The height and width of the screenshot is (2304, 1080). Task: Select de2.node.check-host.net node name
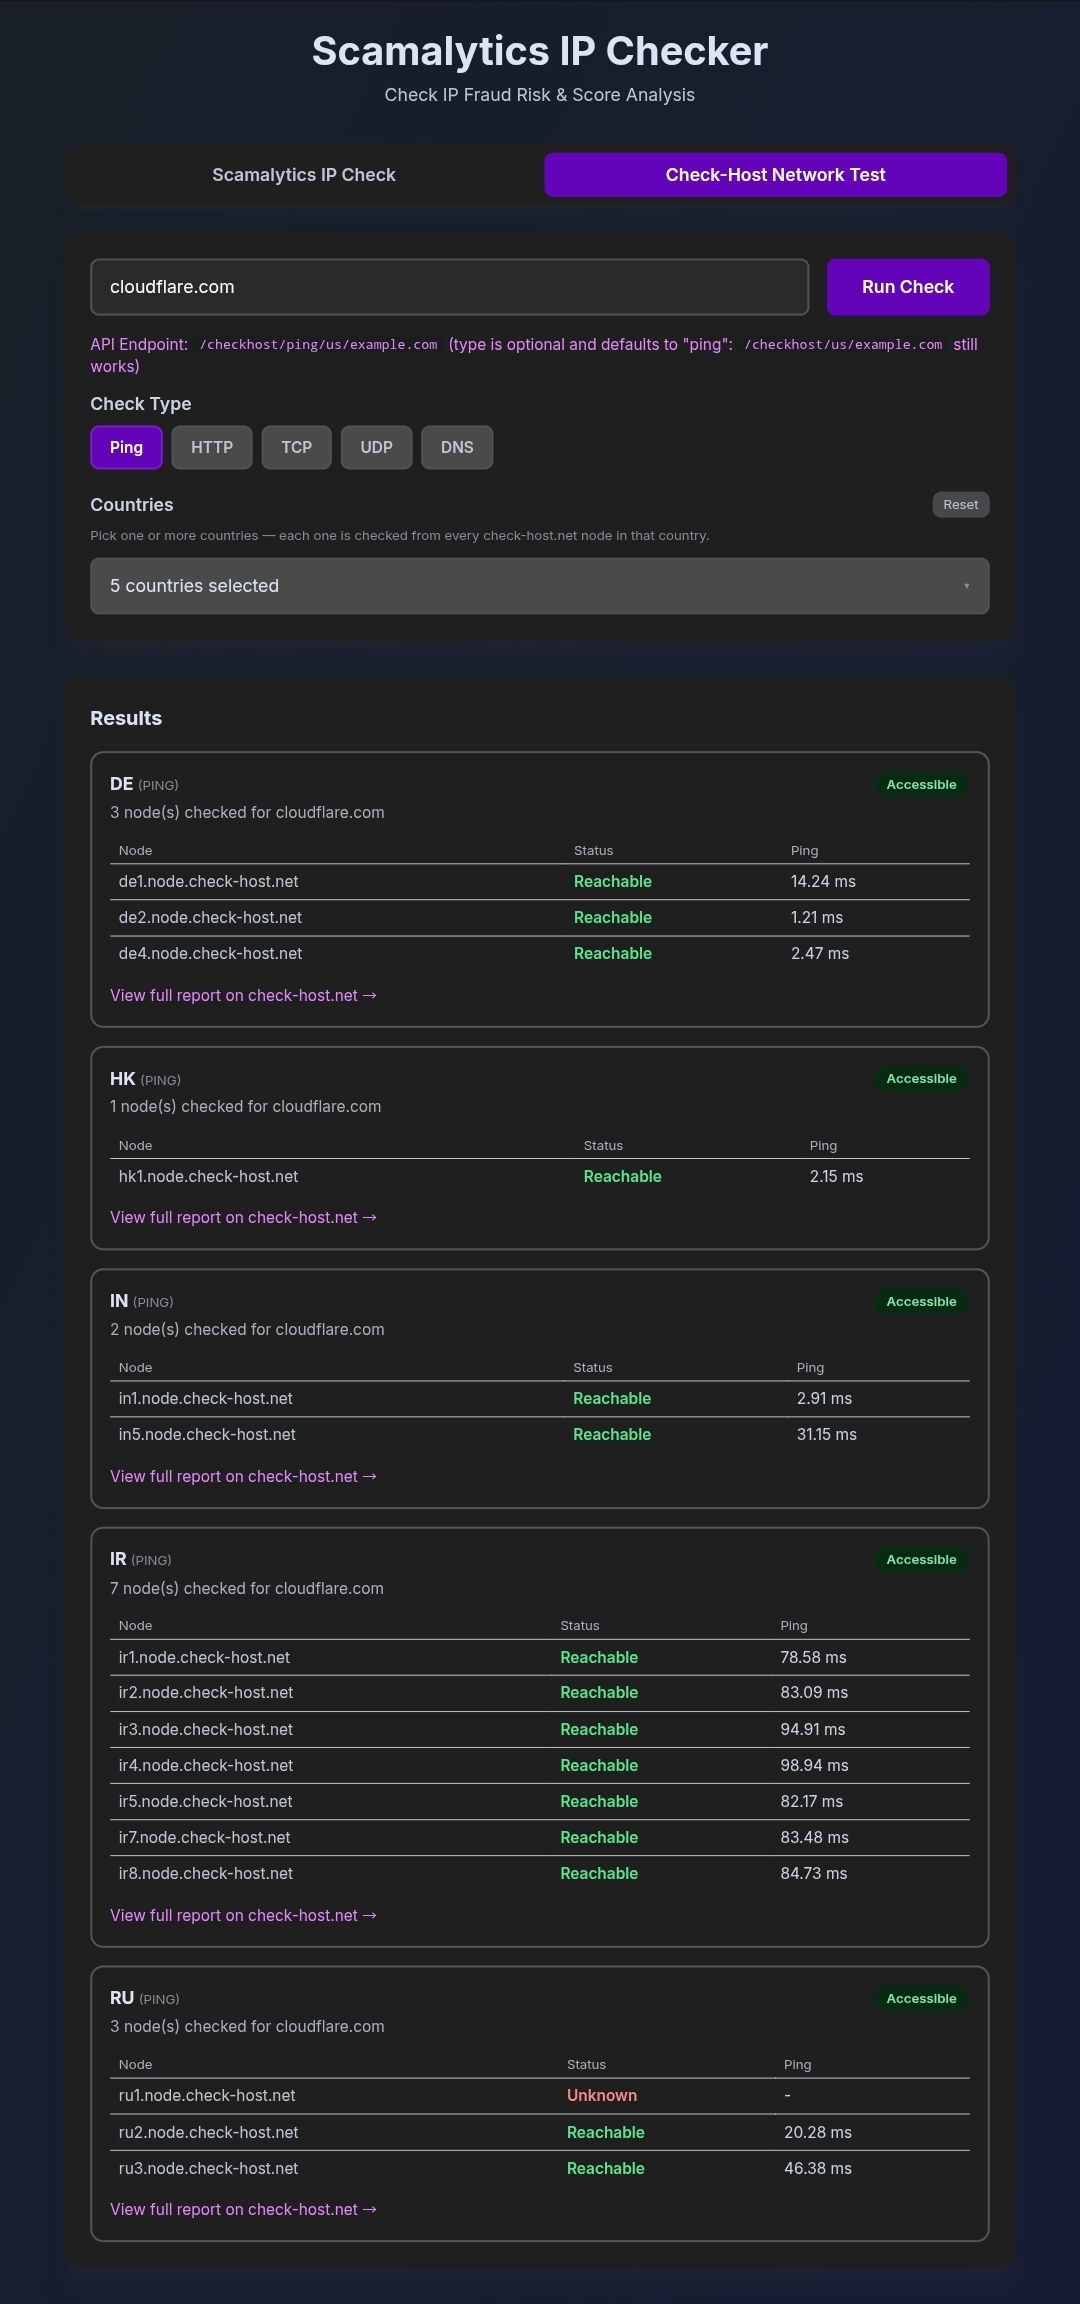pyautogui.click(x=210, y=918)
